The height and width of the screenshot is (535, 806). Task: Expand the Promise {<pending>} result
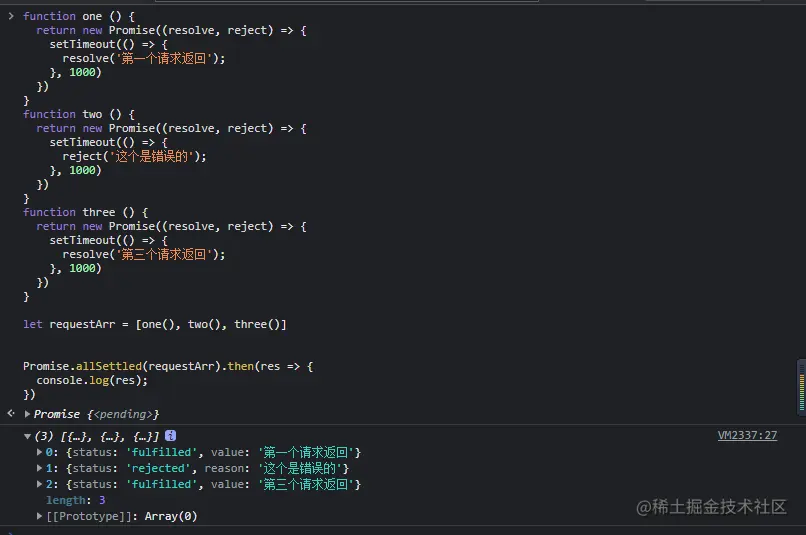point(27,414)
